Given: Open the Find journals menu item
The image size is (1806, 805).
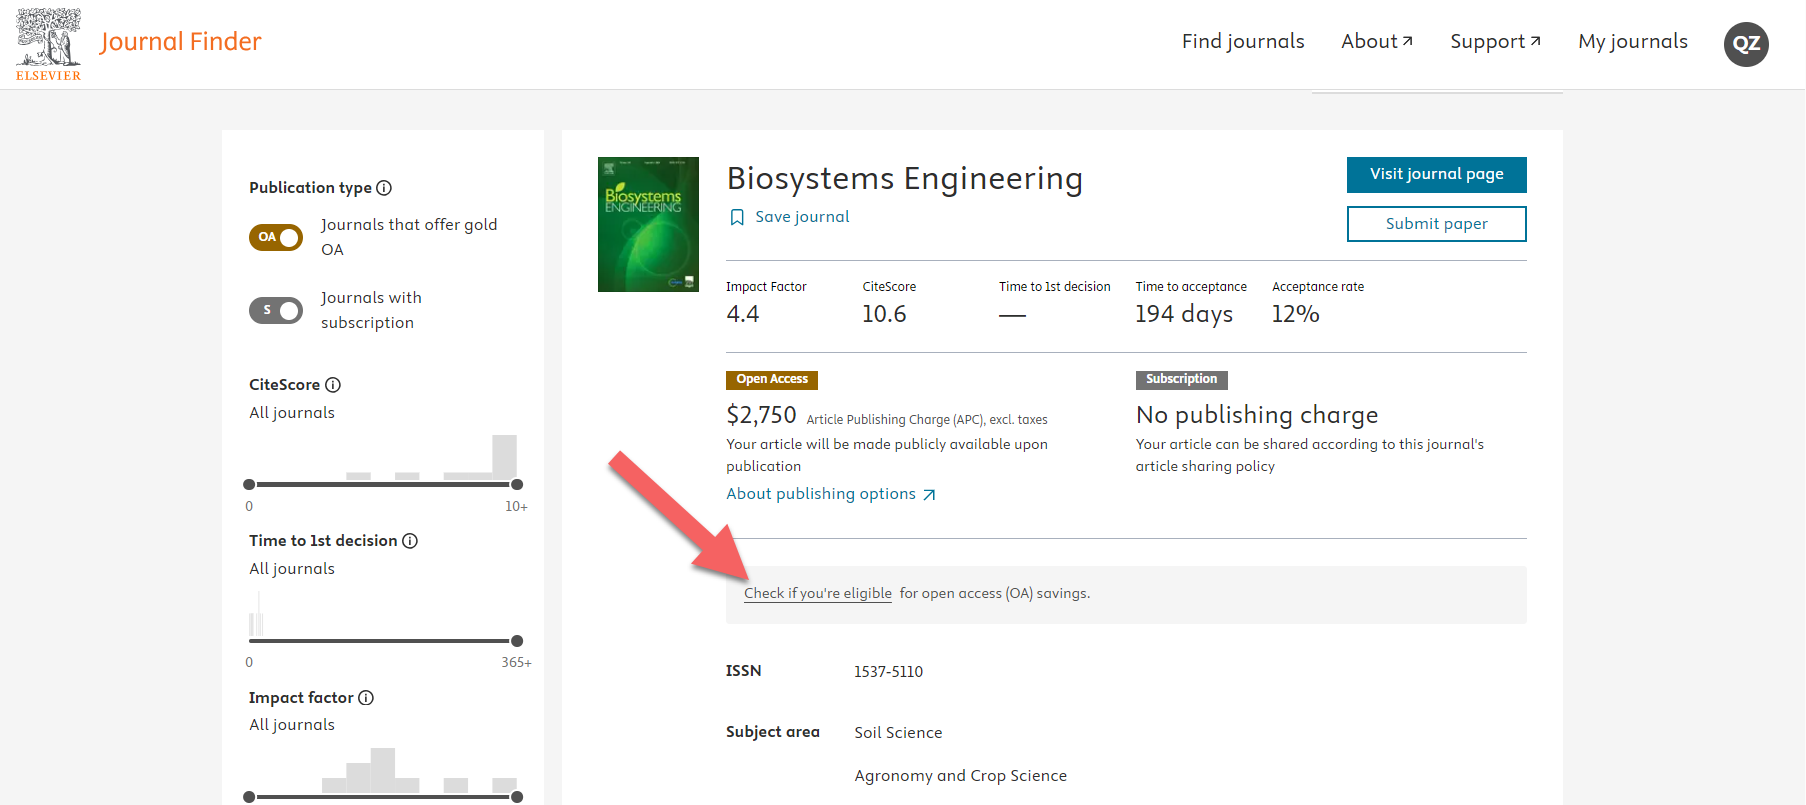Looking at the screenshot, I should coord(1242,41).
